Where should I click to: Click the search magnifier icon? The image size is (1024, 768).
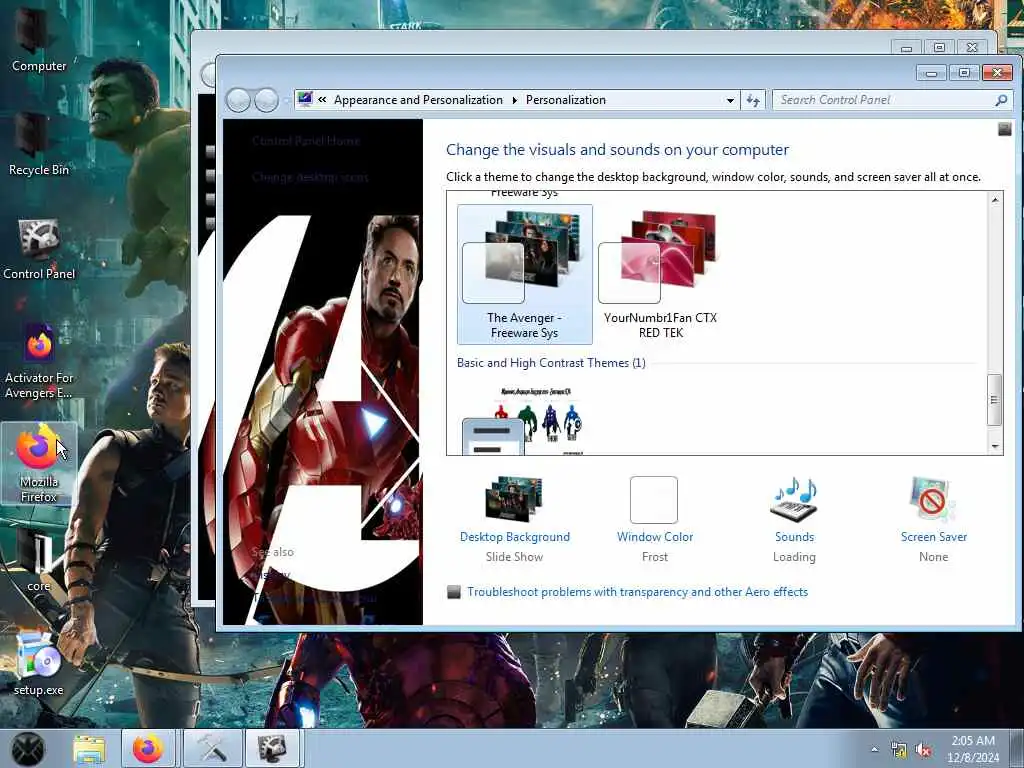click(1001, 100)
